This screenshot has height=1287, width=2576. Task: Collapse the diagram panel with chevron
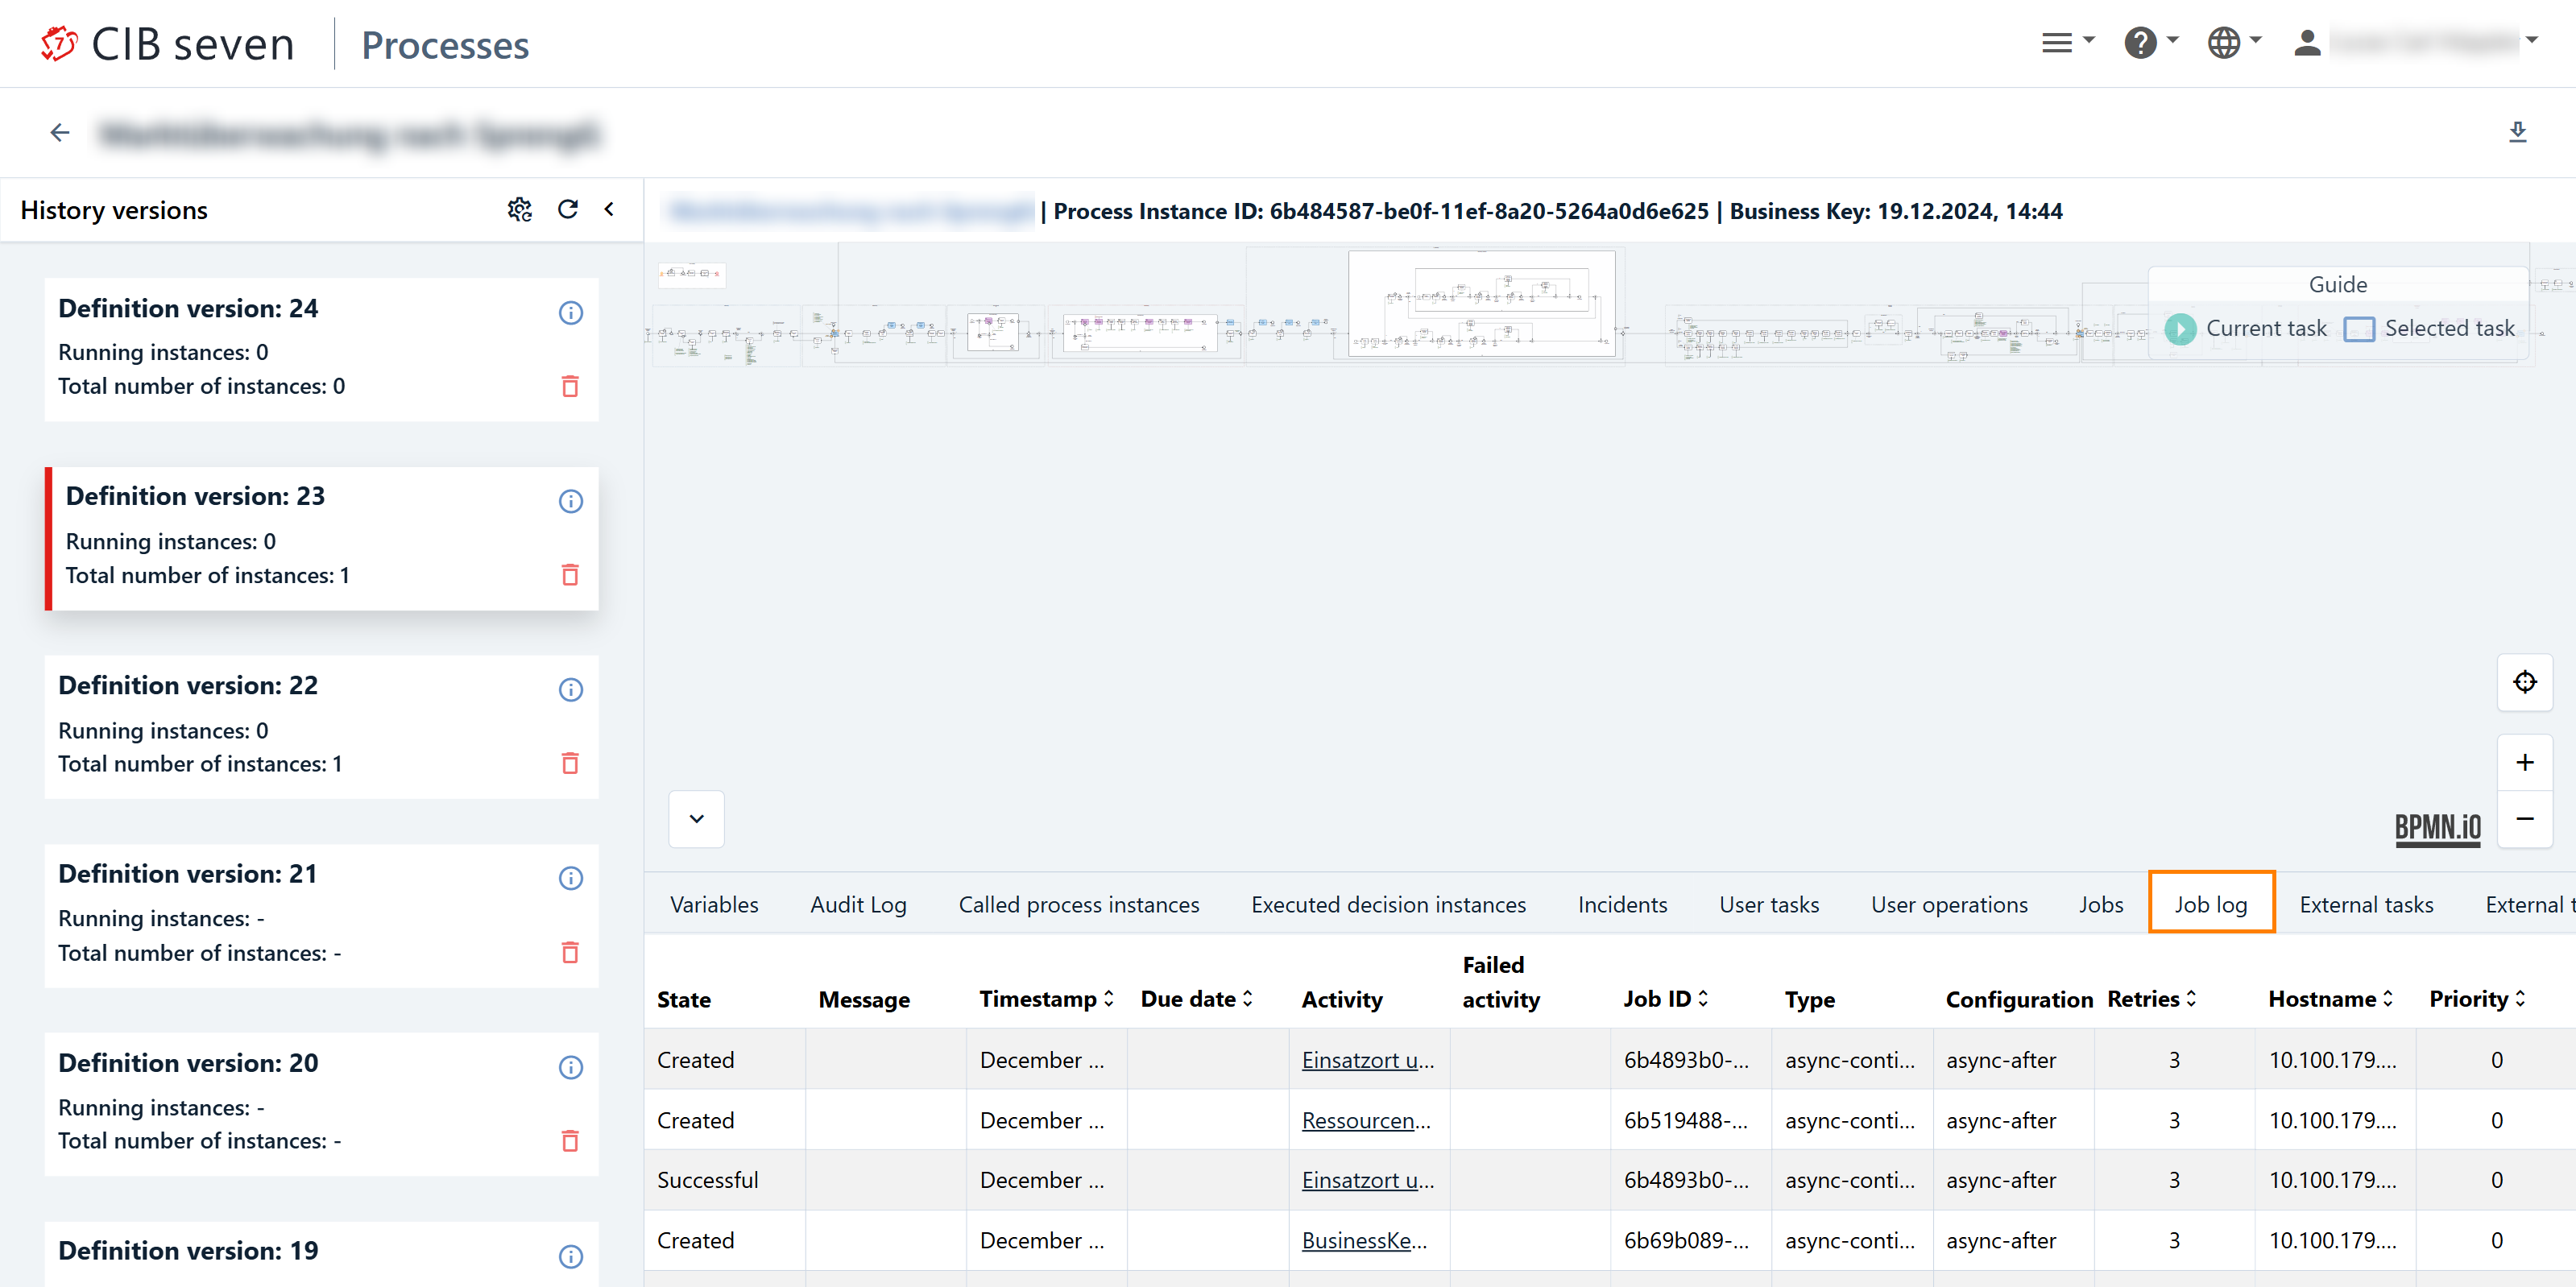696,819
